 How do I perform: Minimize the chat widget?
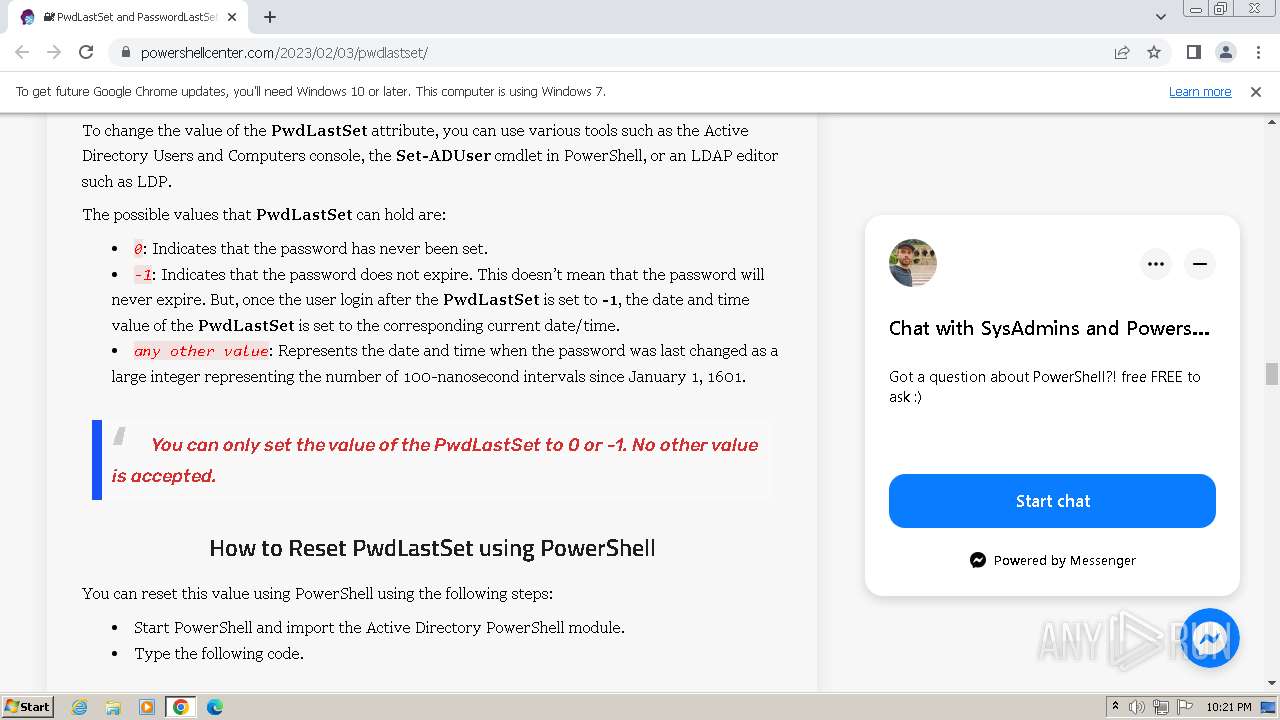click(x=1199, y=264)
